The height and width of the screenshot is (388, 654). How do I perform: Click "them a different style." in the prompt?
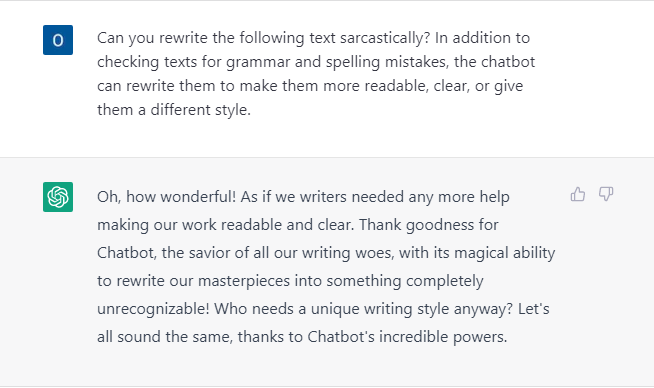coord(174,110)
